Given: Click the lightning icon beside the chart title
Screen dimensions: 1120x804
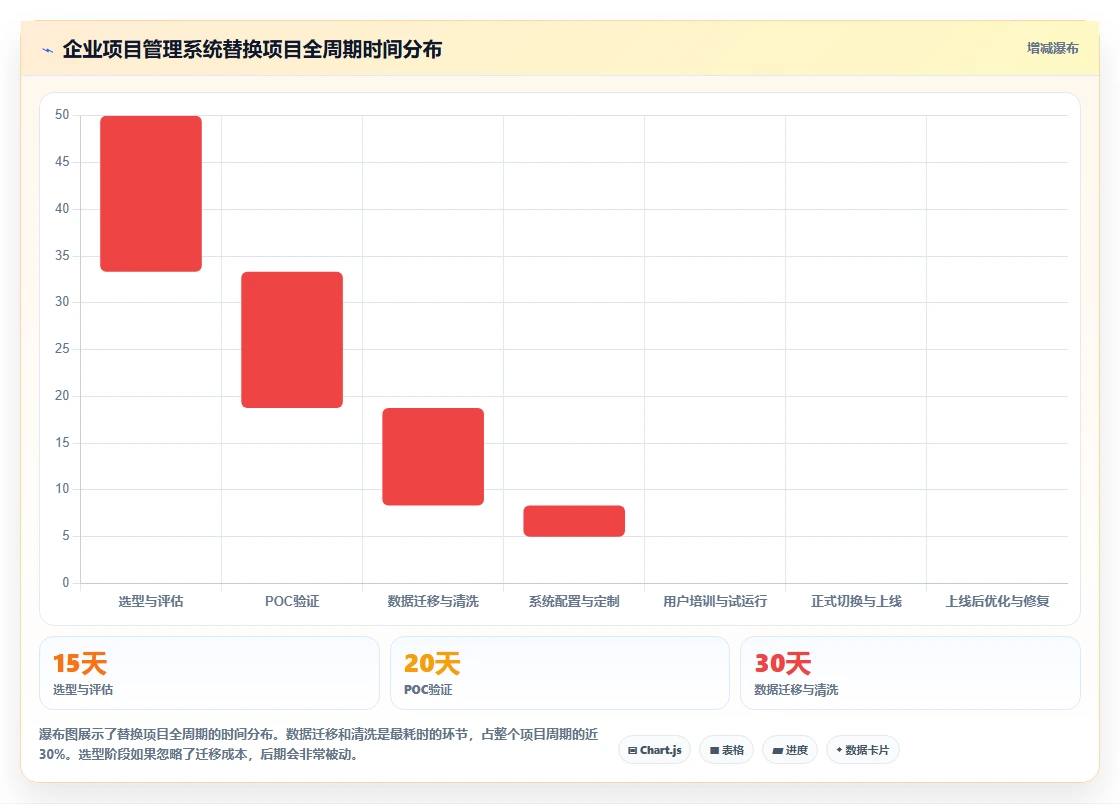Looking at the screenshot, I should tap(47, 50).
